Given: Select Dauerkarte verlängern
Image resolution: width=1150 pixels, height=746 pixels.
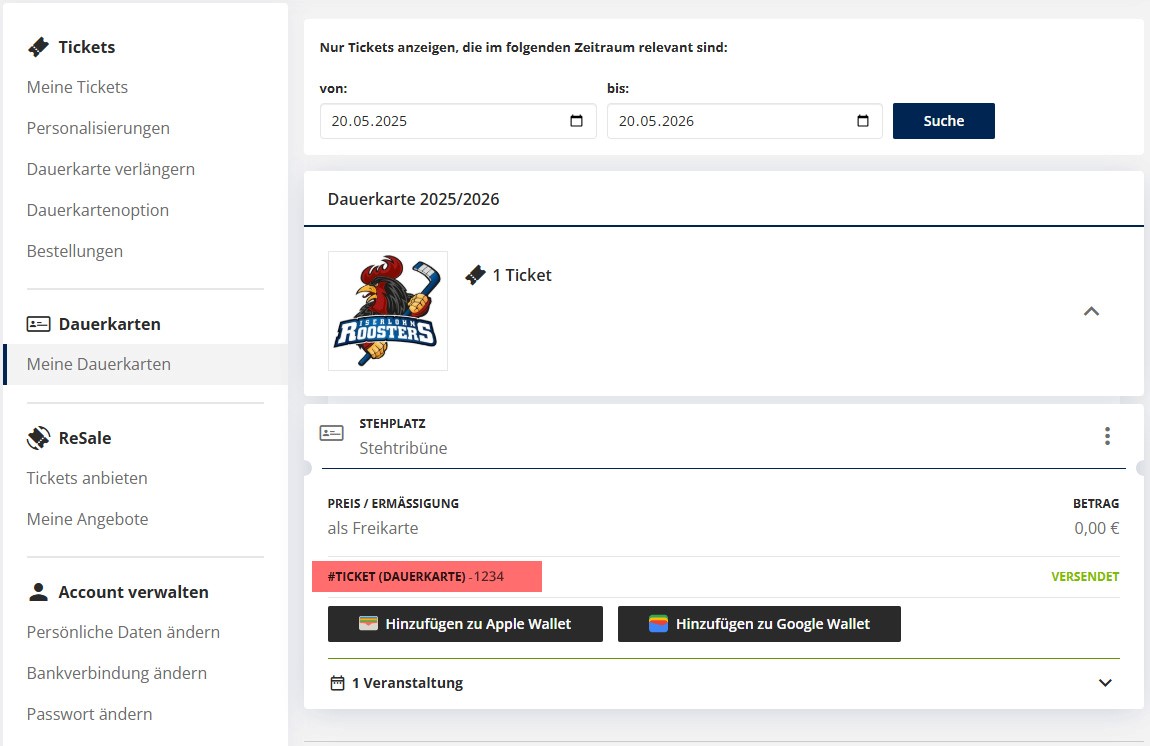Looking at the screenshot, I should click(x=111, y=169).
